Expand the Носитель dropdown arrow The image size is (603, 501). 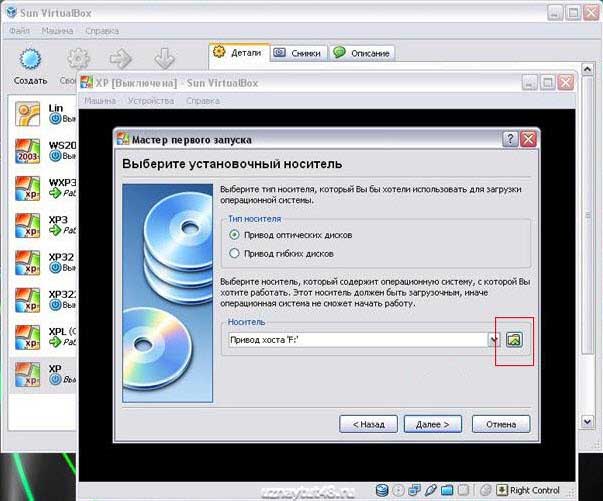pyautogui.click(x=494, y=340)
